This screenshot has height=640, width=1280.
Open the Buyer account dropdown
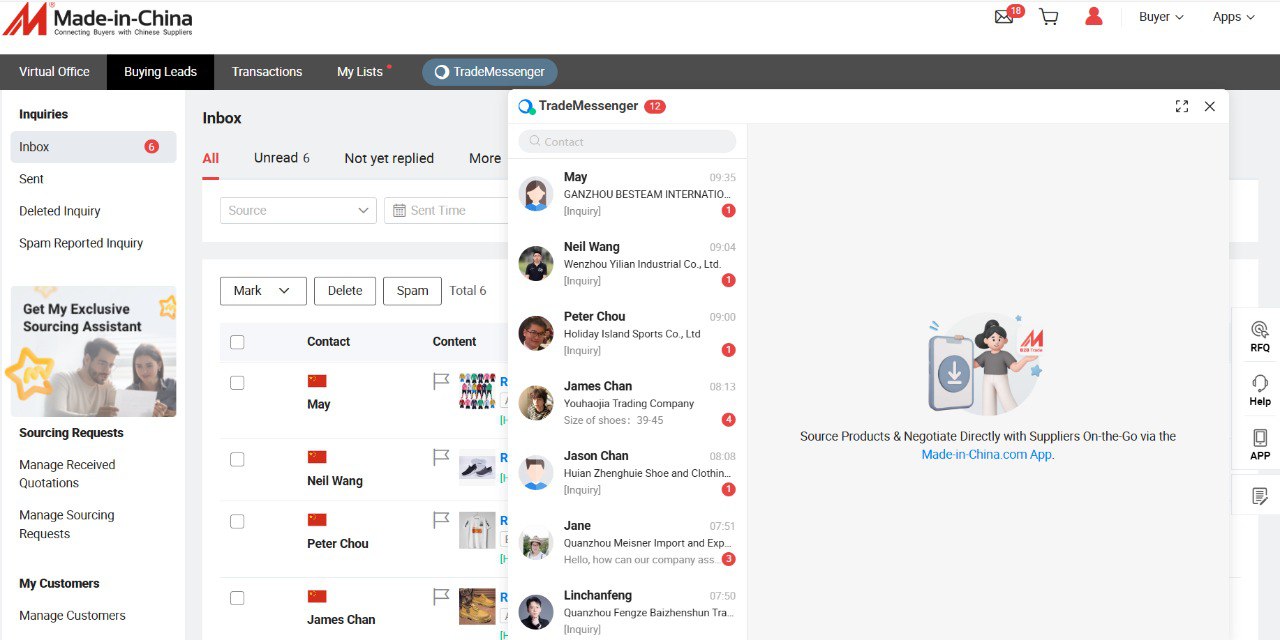(1160, 17)
